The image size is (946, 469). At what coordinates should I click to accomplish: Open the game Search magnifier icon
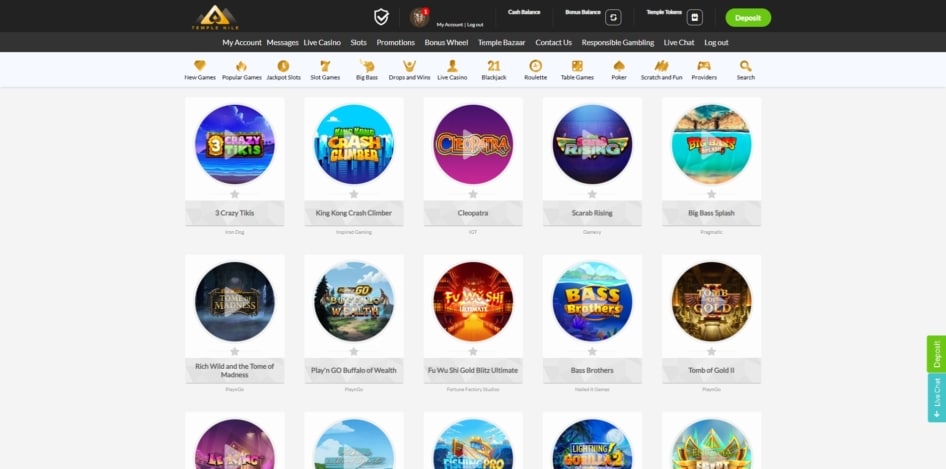point(745,66)
